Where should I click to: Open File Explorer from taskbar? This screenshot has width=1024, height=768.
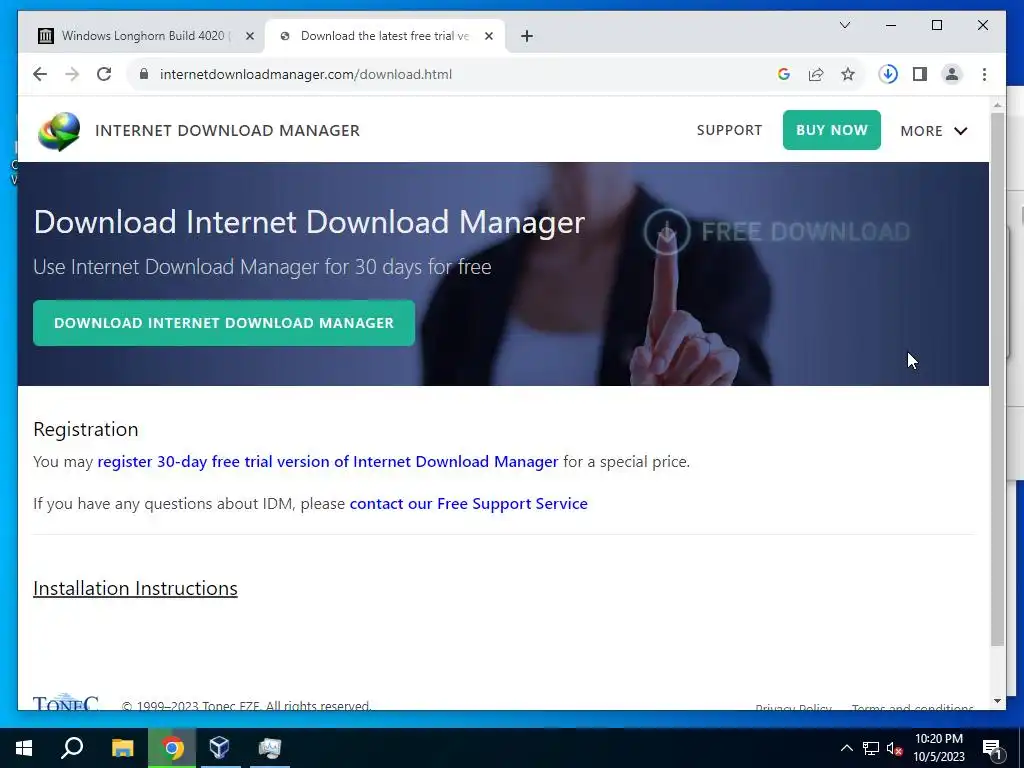[122, 748]
